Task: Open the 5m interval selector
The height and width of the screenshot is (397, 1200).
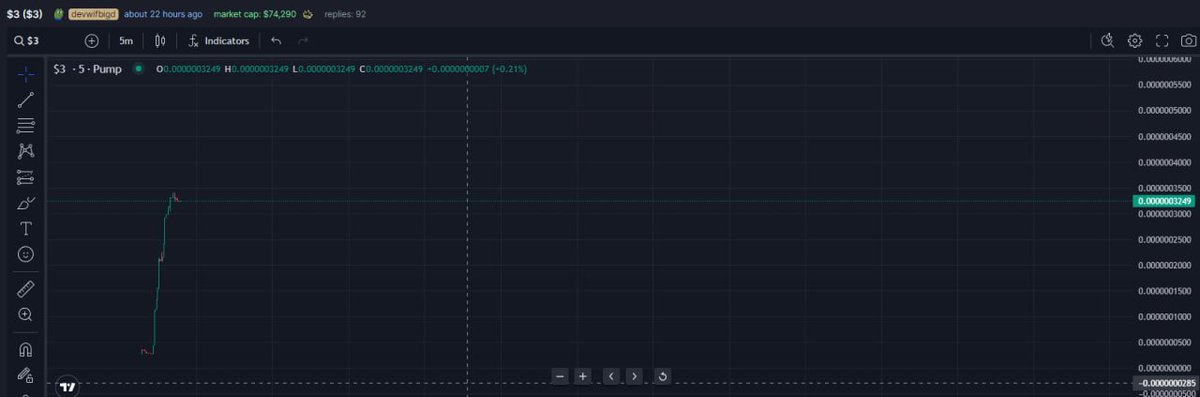Action: pyautogui.click(x=126, y=41)
